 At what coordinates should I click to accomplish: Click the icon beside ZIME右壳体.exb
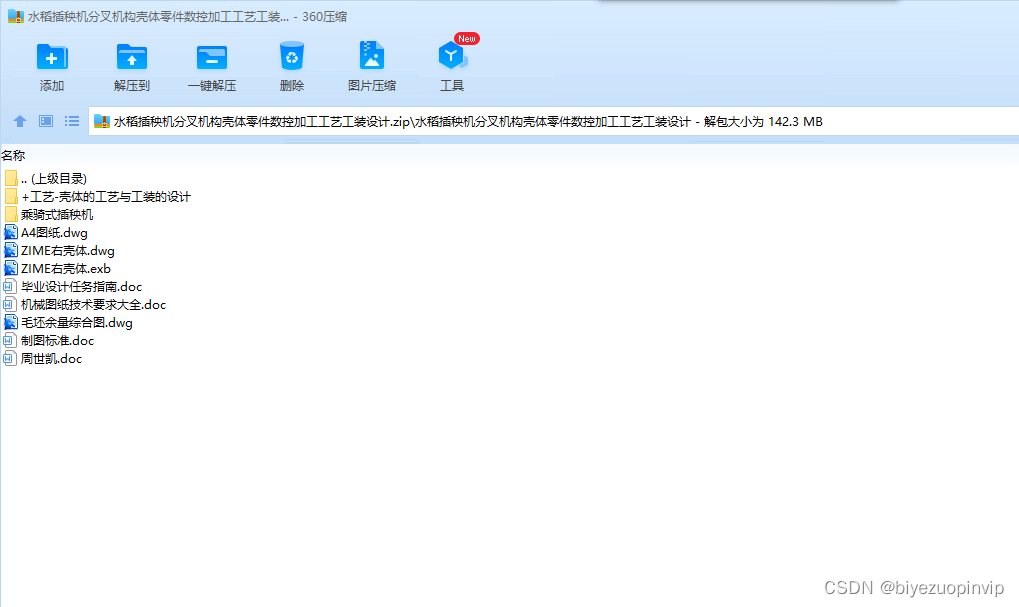10,268
